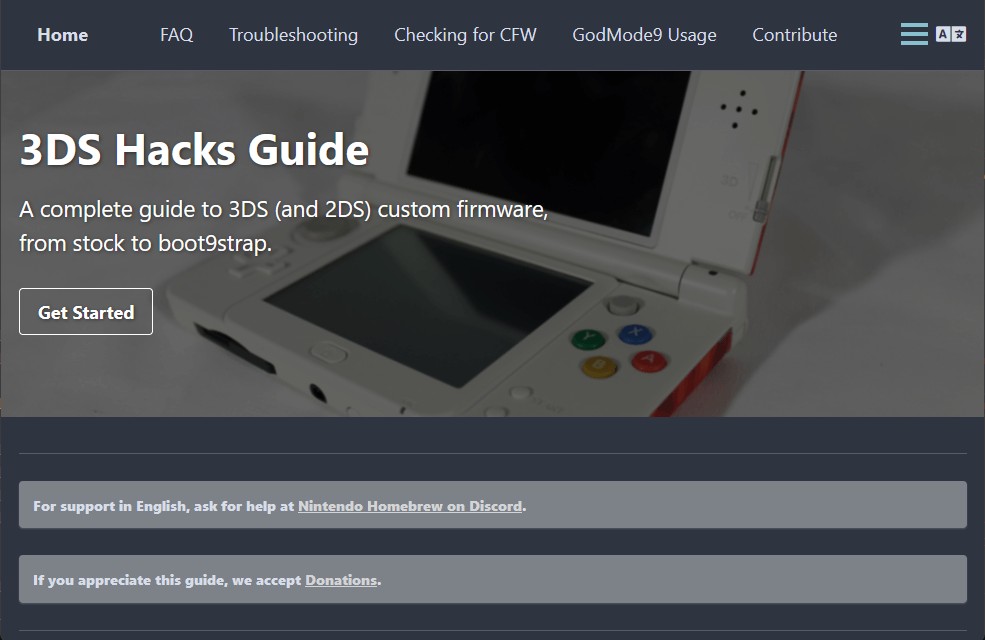The image size is (985, 640).
Task: Open the Donations link
Action: tap(341, 580)
